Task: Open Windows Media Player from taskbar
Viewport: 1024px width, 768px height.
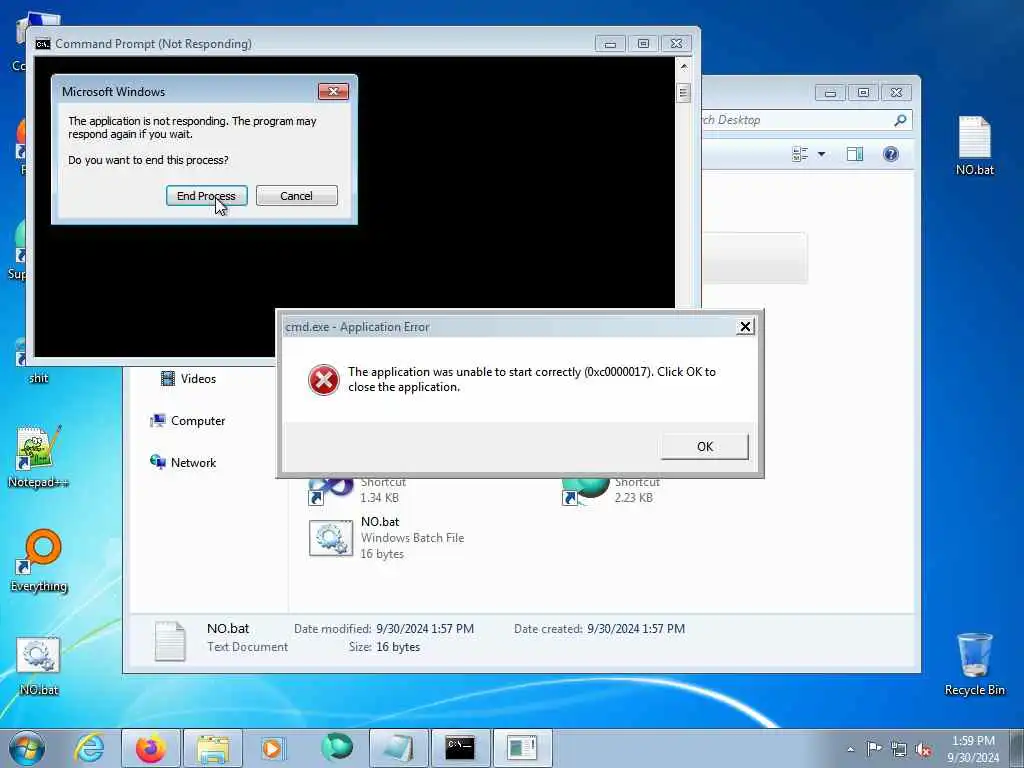Action: point(272,748)
